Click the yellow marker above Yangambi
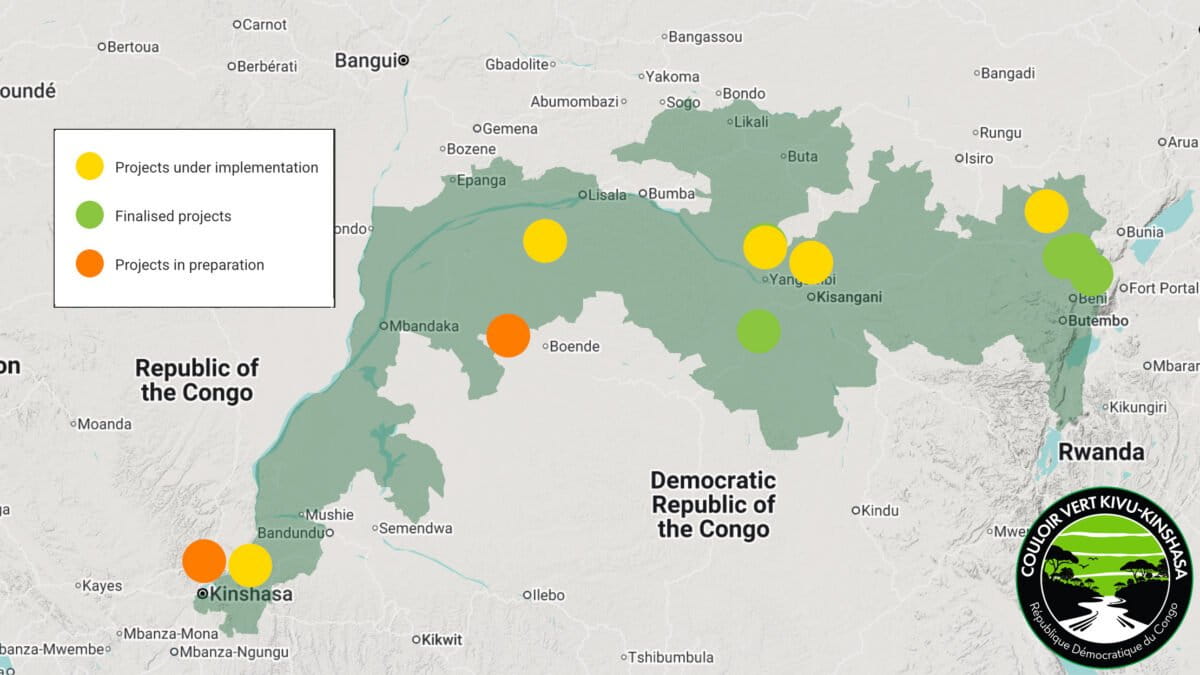This screenshot has width=1200, height=675. 766,245
